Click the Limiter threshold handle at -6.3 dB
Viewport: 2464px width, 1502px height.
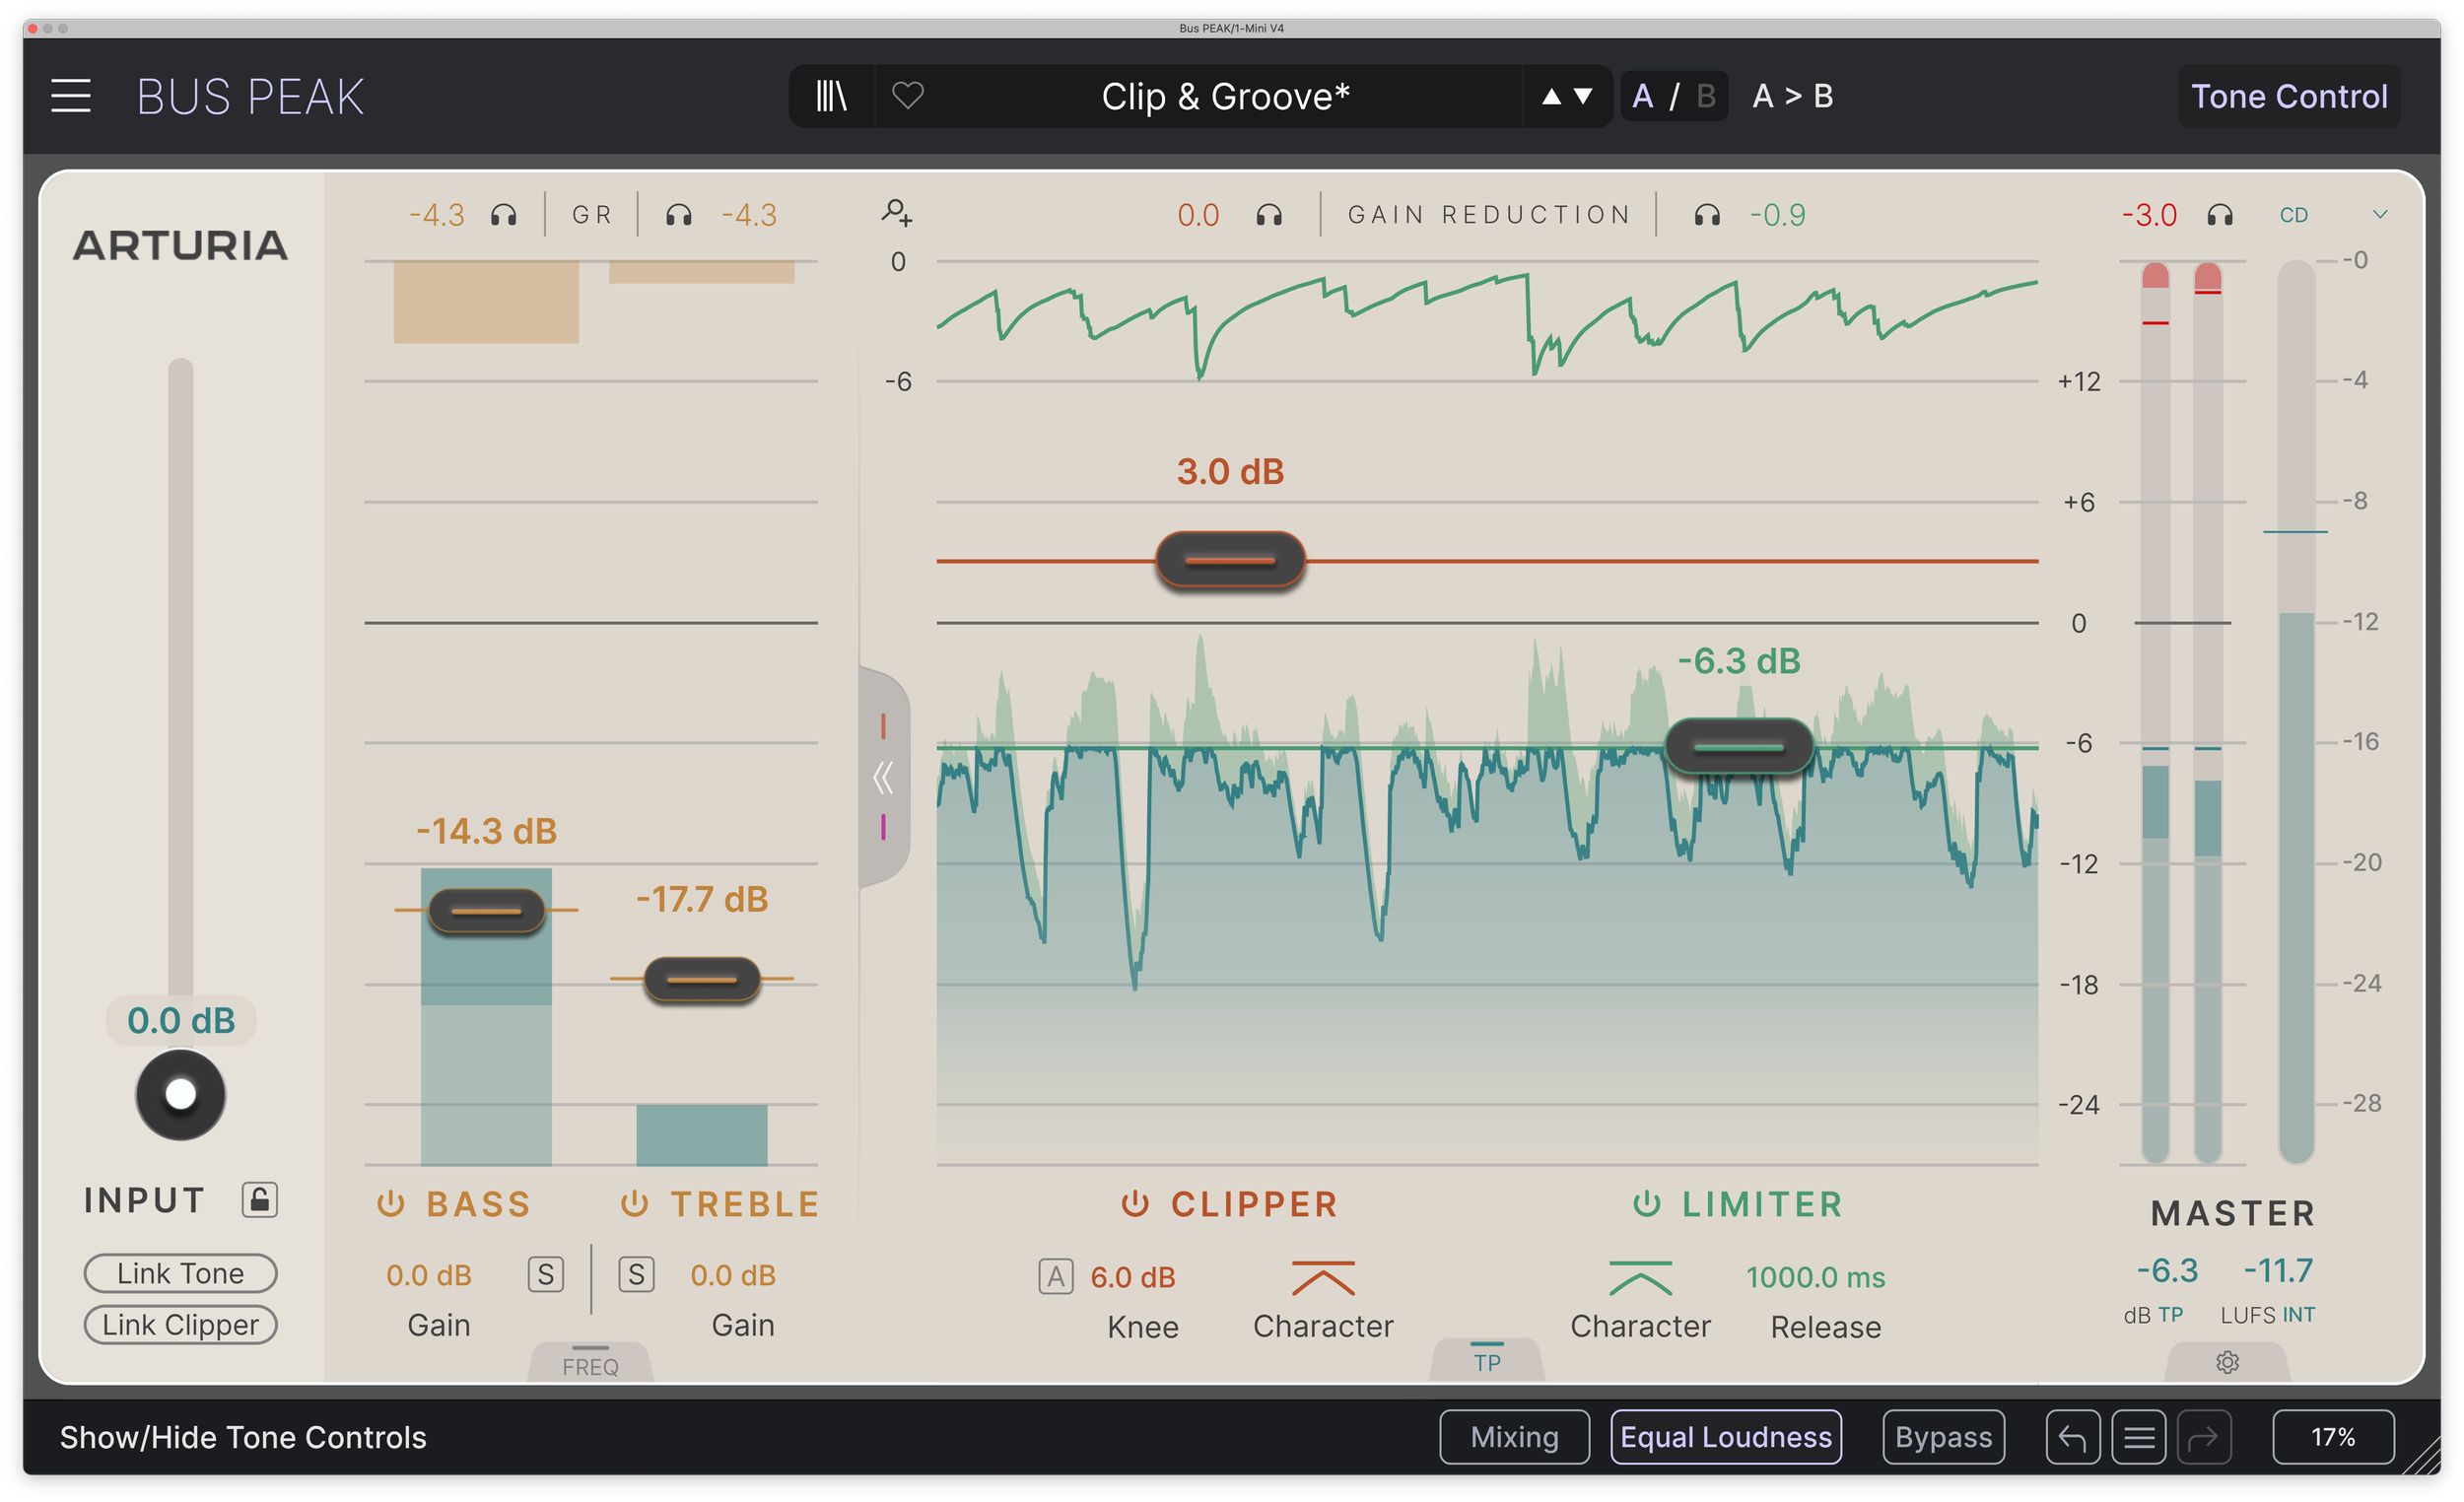click(x=1738, y=747)
